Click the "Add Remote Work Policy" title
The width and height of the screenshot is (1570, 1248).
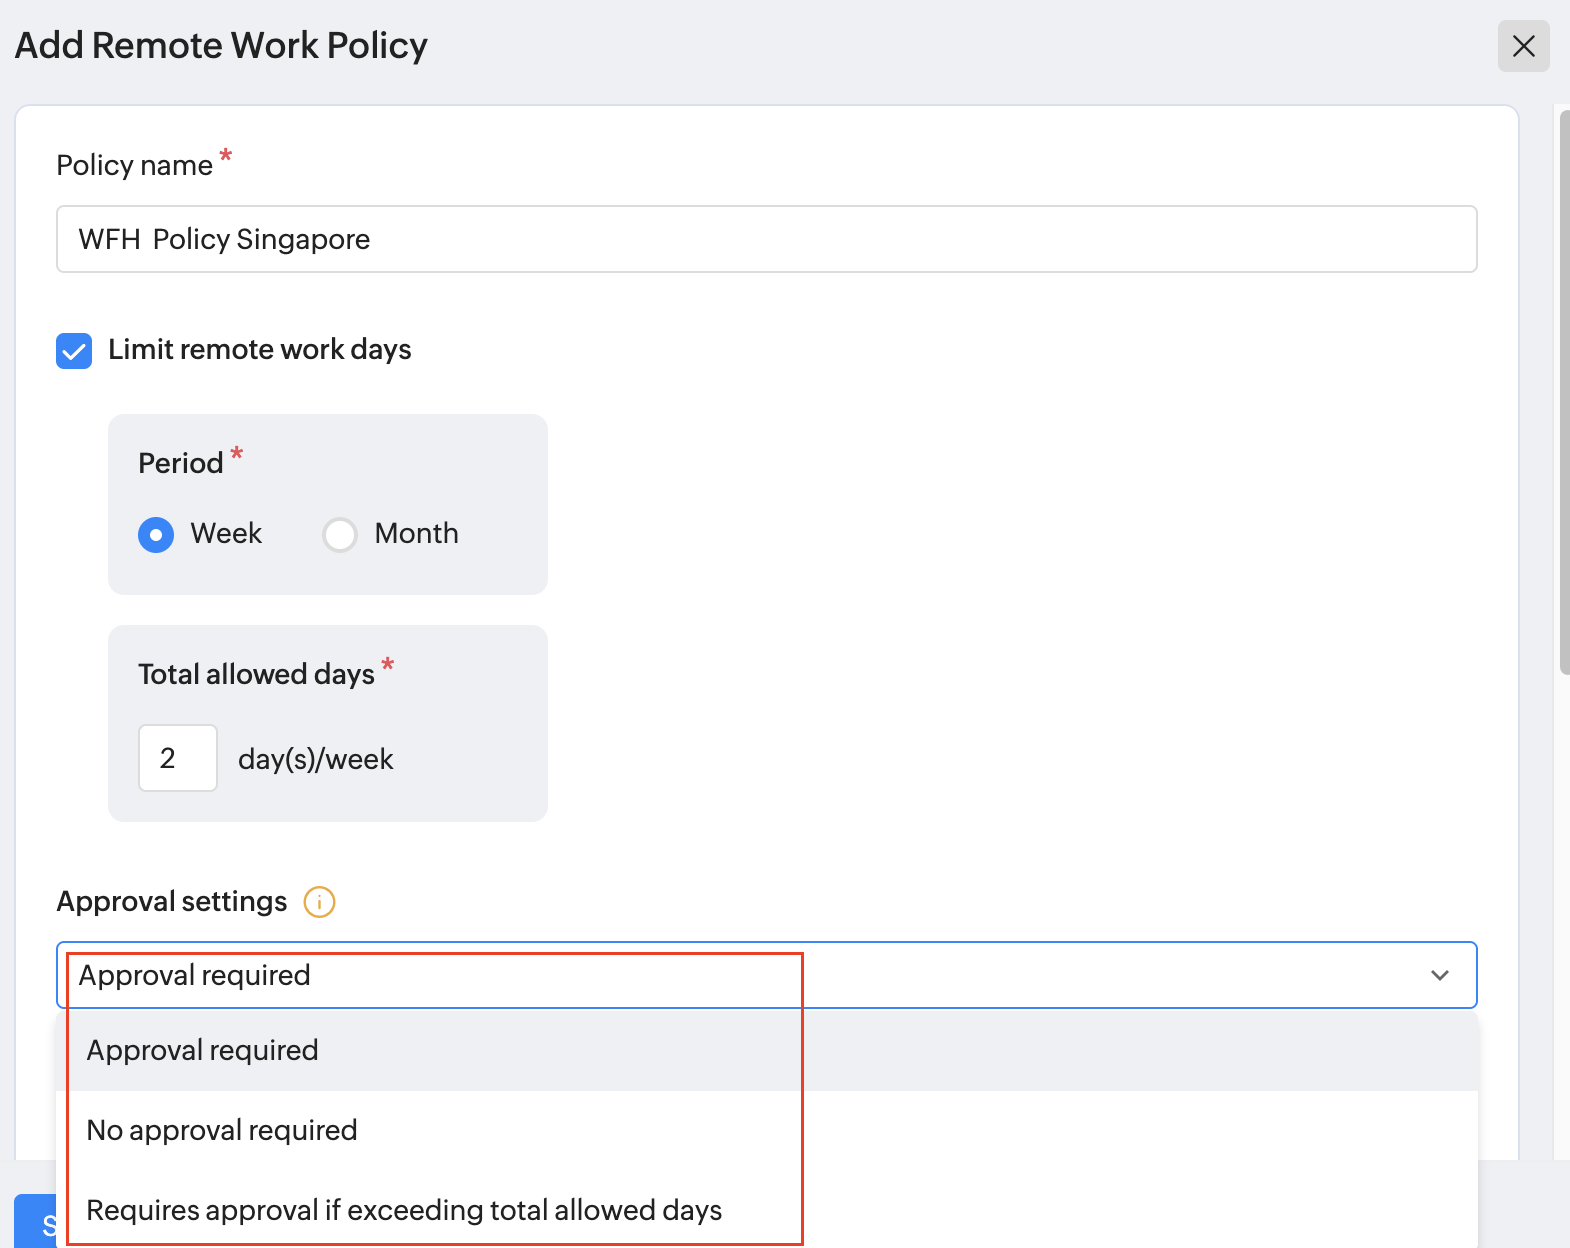coord(221,46)
